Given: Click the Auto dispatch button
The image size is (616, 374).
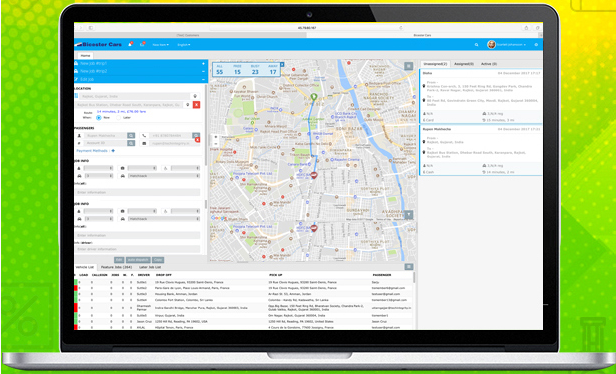Looking at the screenshot, I should point(138,260).
